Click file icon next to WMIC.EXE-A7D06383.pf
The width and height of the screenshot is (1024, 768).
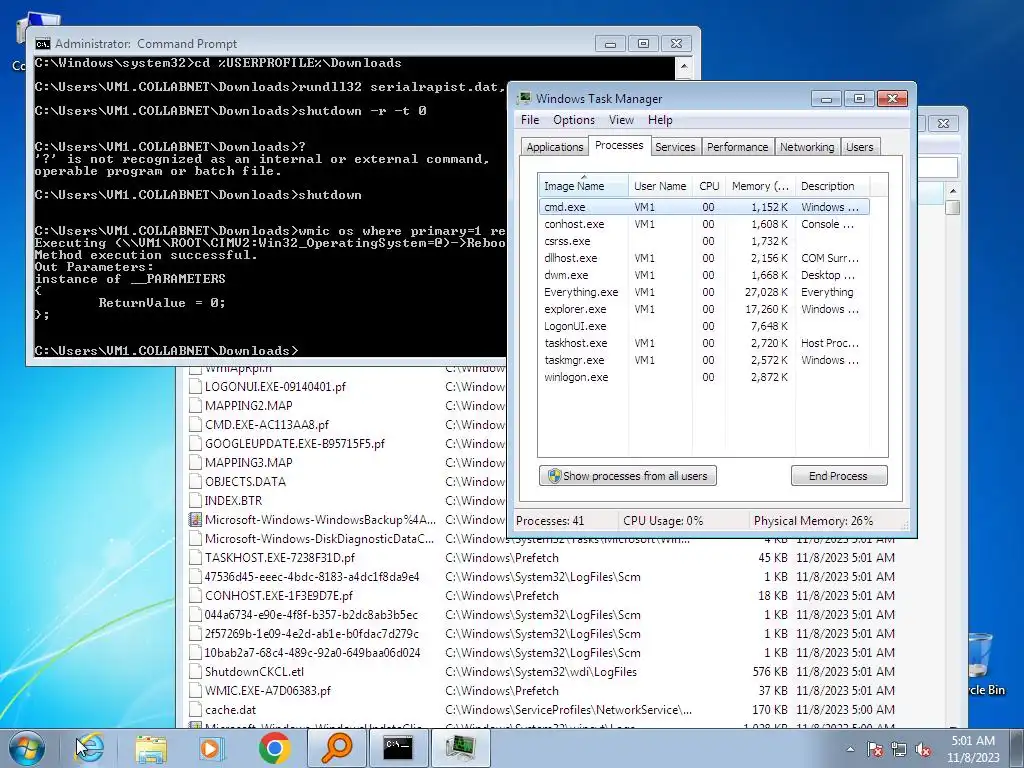point(195,690)
